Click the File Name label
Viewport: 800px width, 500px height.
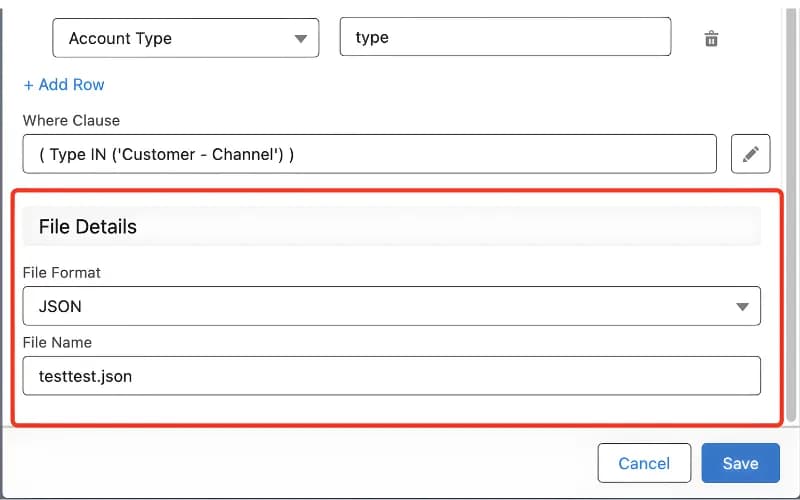(57, 342)
